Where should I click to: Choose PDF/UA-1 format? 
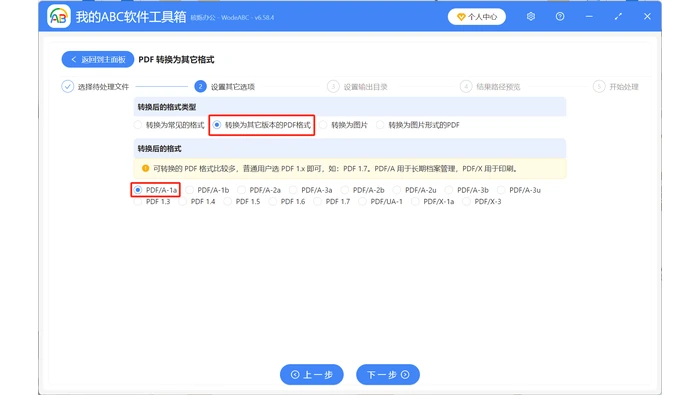coord(381,202)
